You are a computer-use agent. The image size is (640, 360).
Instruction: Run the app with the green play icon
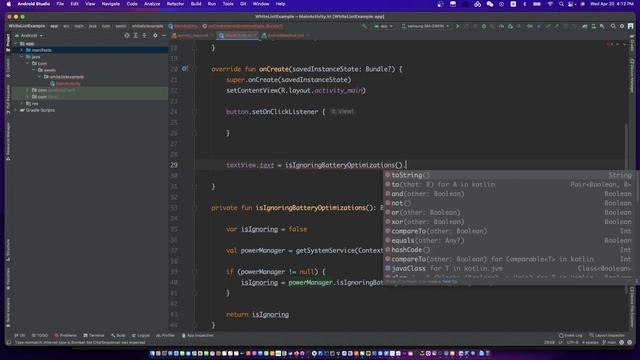(x=458, y=26)
